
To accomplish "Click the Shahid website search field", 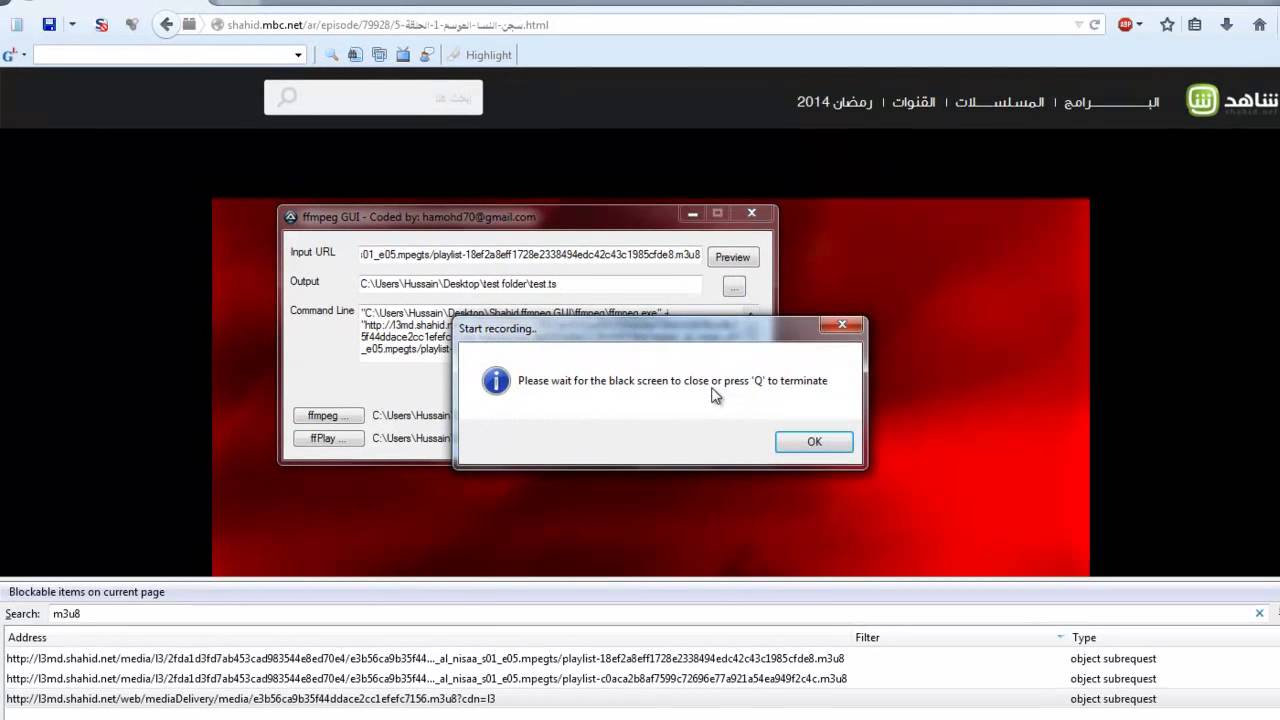I will pyautogui.click(x=373, y=97).
